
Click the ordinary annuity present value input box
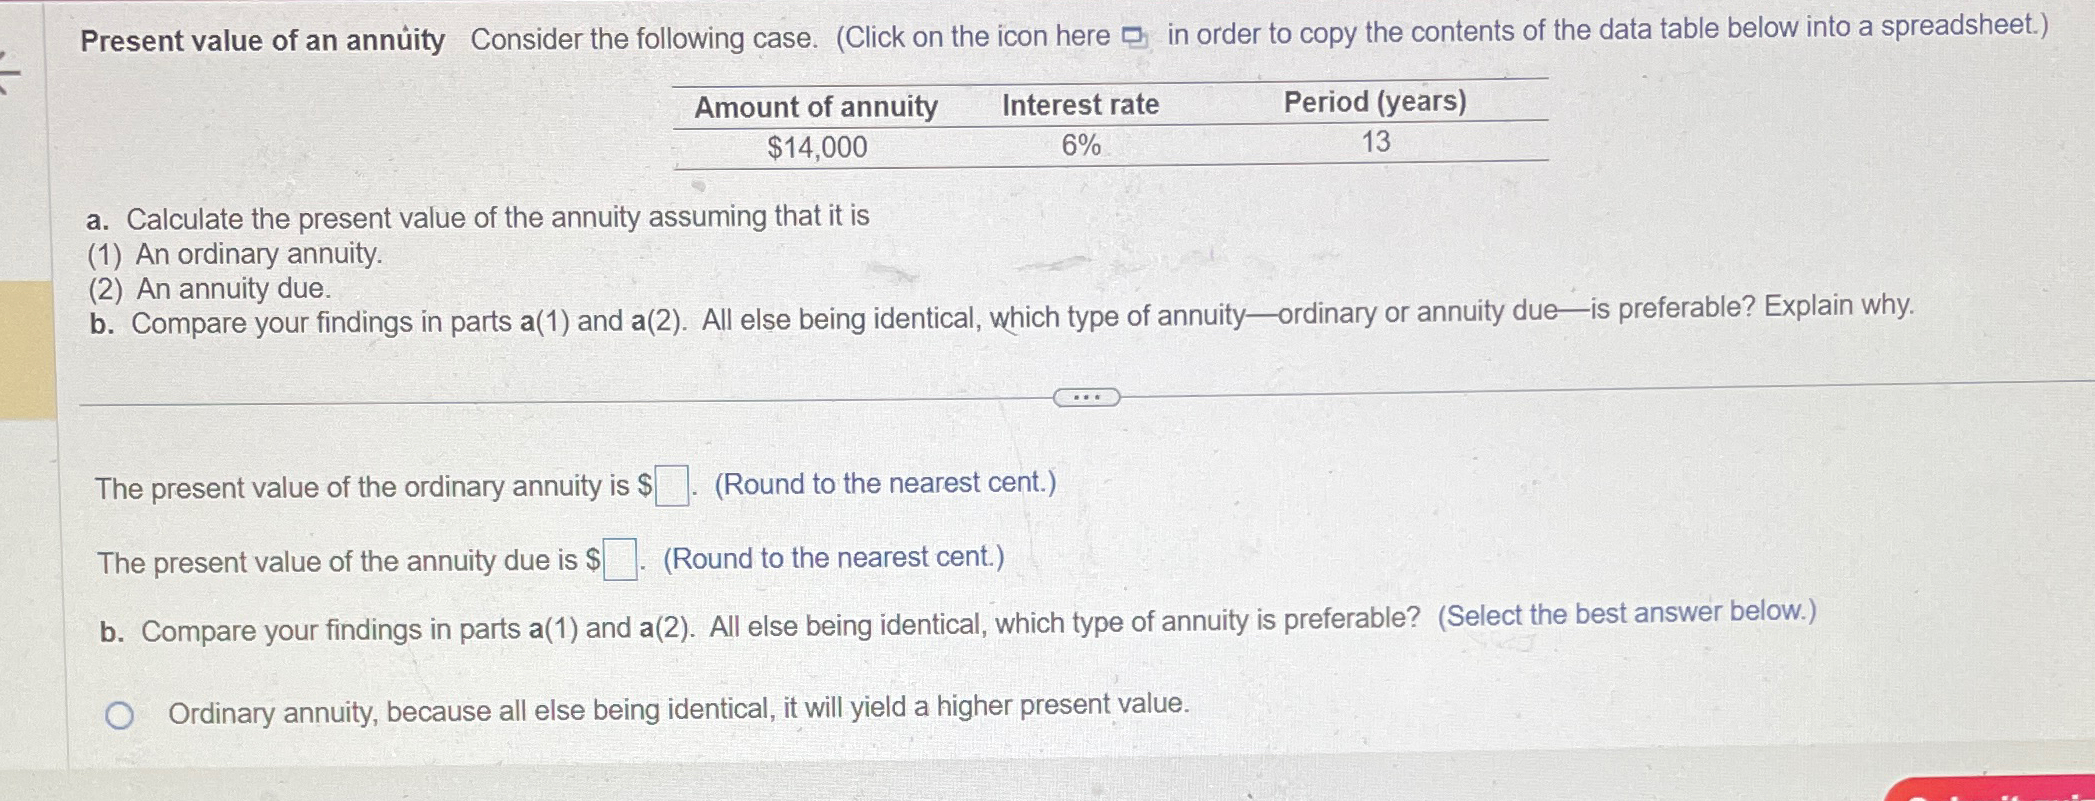click(670, 484)
